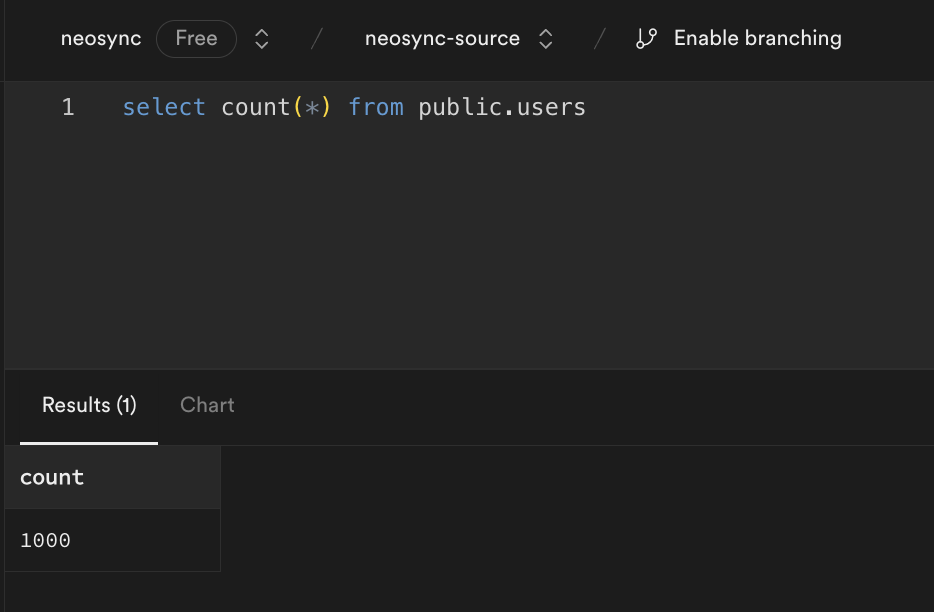Click the 'count' function in the query
Image resolution: width=934 pixels, height=612 pixels.
[x=256, y=107]
